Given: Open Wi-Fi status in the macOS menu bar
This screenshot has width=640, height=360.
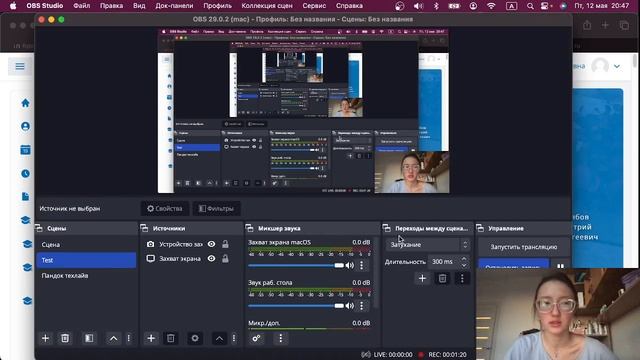Looking at the screenshot, I should tap(491, 6).
